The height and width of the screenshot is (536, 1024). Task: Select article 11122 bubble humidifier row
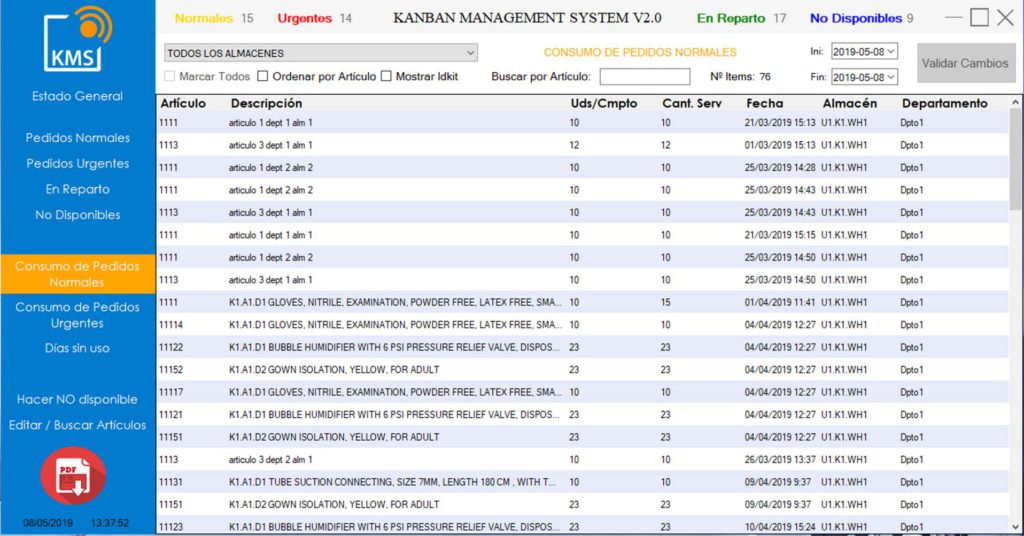point(583,347)
